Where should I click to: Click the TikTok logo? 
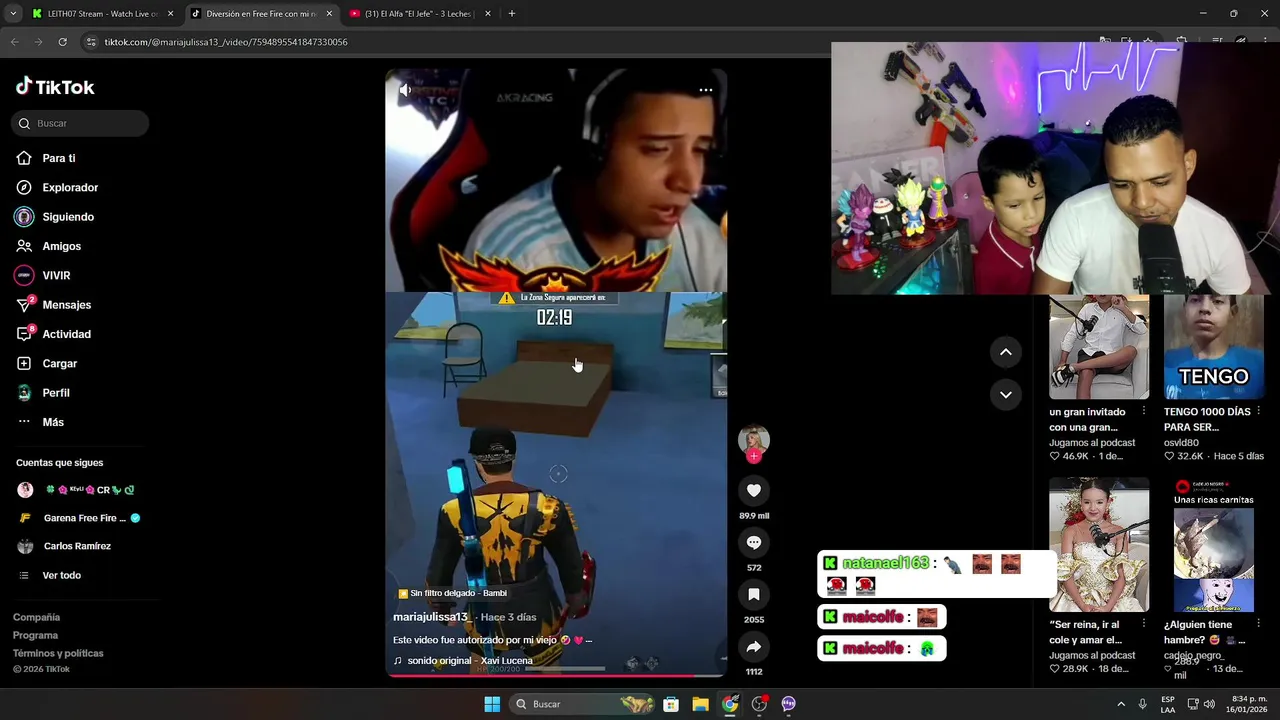tap(55, 87)
